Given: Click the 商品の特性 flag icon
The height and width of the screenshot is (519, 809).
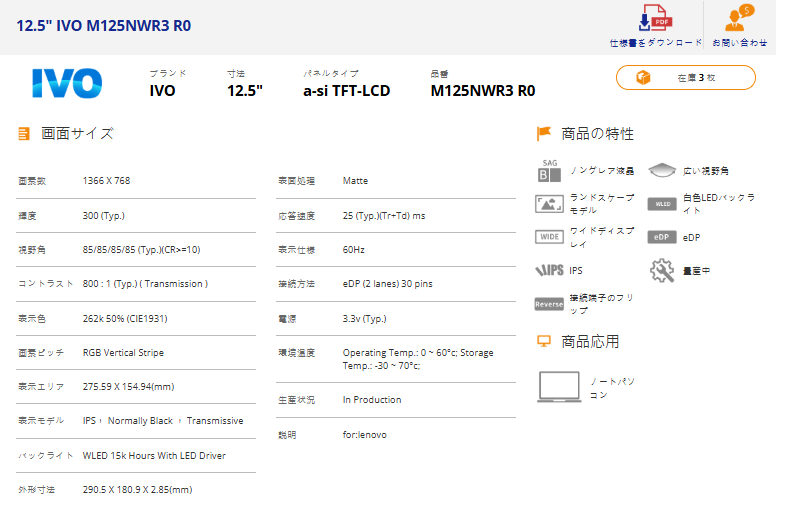Looking at the screenshot, I should (x=544, y=134).
